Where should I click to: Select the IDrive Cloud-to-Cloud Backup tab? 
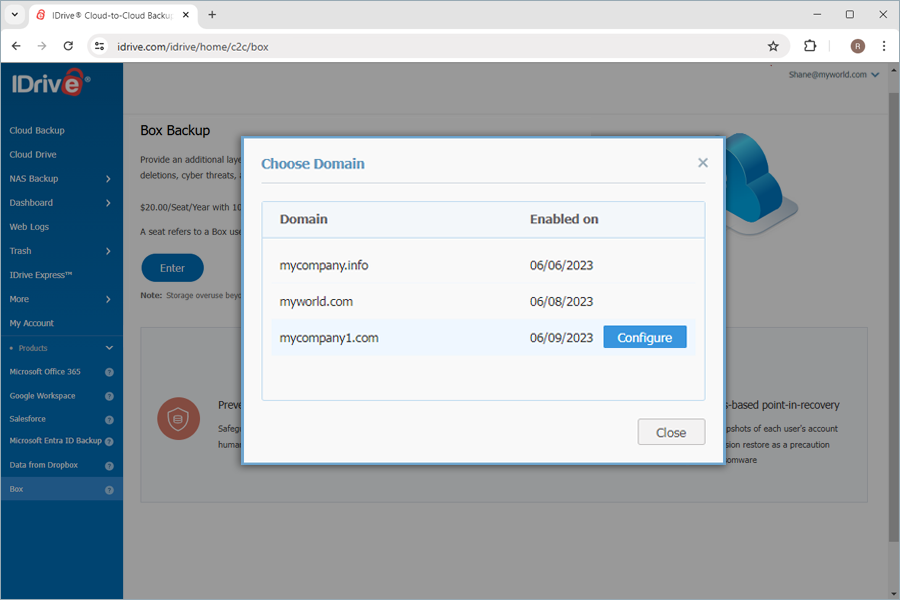point(113,16)
